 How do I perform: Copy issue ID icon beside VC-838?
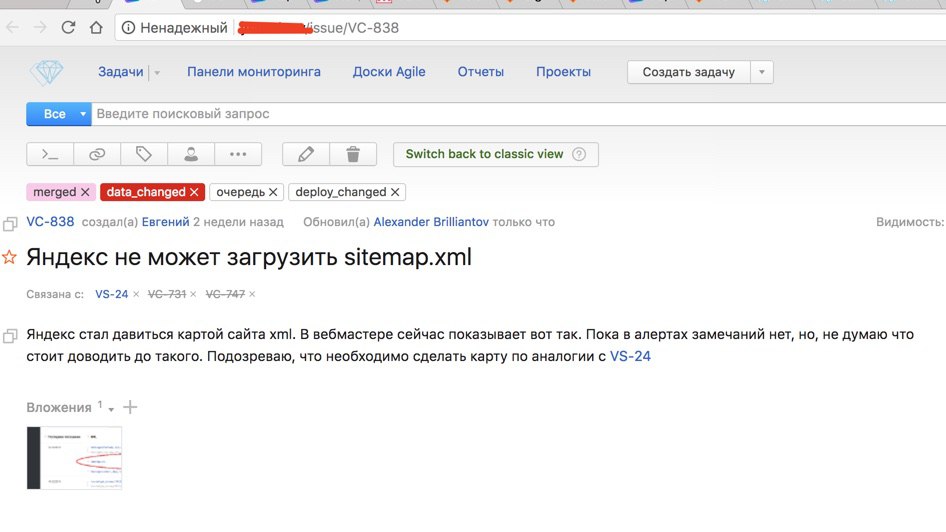[10, 224]
